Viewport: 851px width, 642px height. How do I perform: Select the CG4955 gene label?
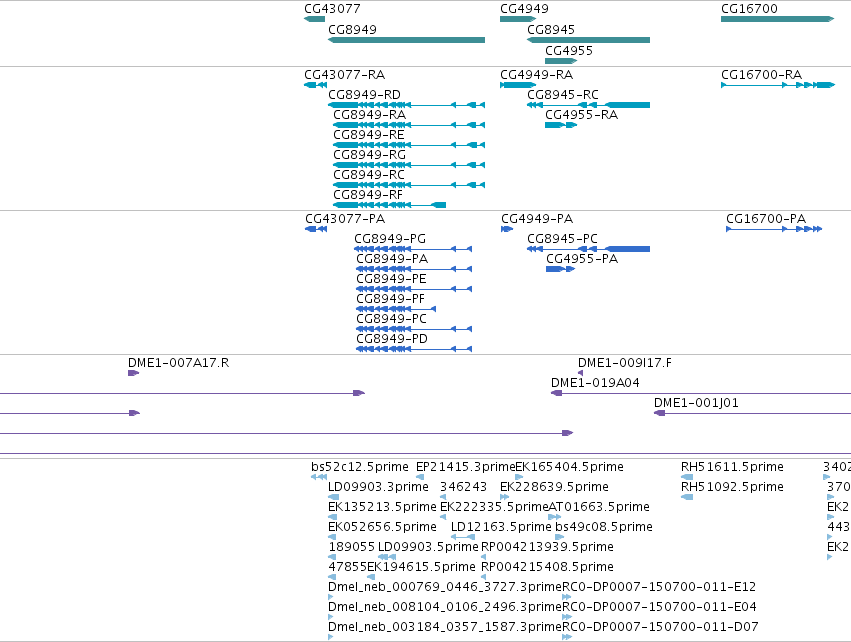pyautogui.click(x=569, y=50)
